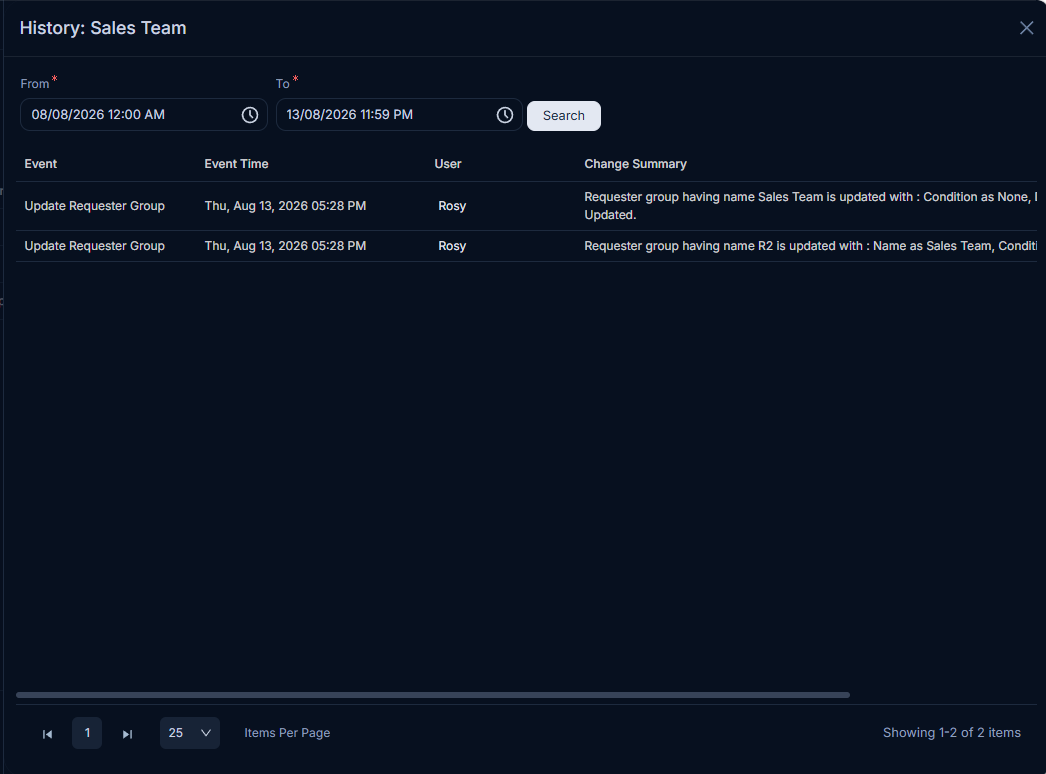
Task: Select page 1 button
Action: (87, 733)
